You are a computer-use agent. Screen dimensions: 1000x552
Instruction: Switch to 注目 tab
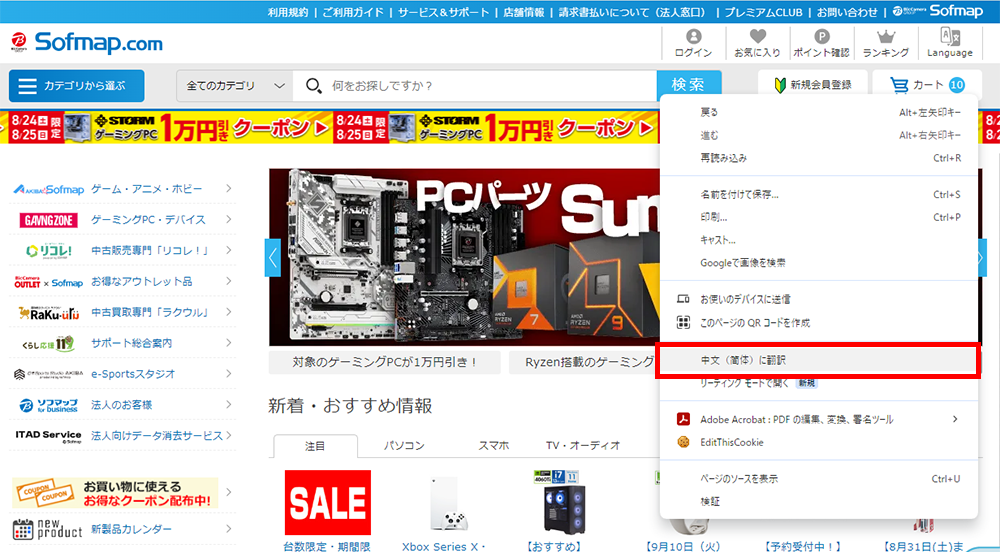coord(315,446)
